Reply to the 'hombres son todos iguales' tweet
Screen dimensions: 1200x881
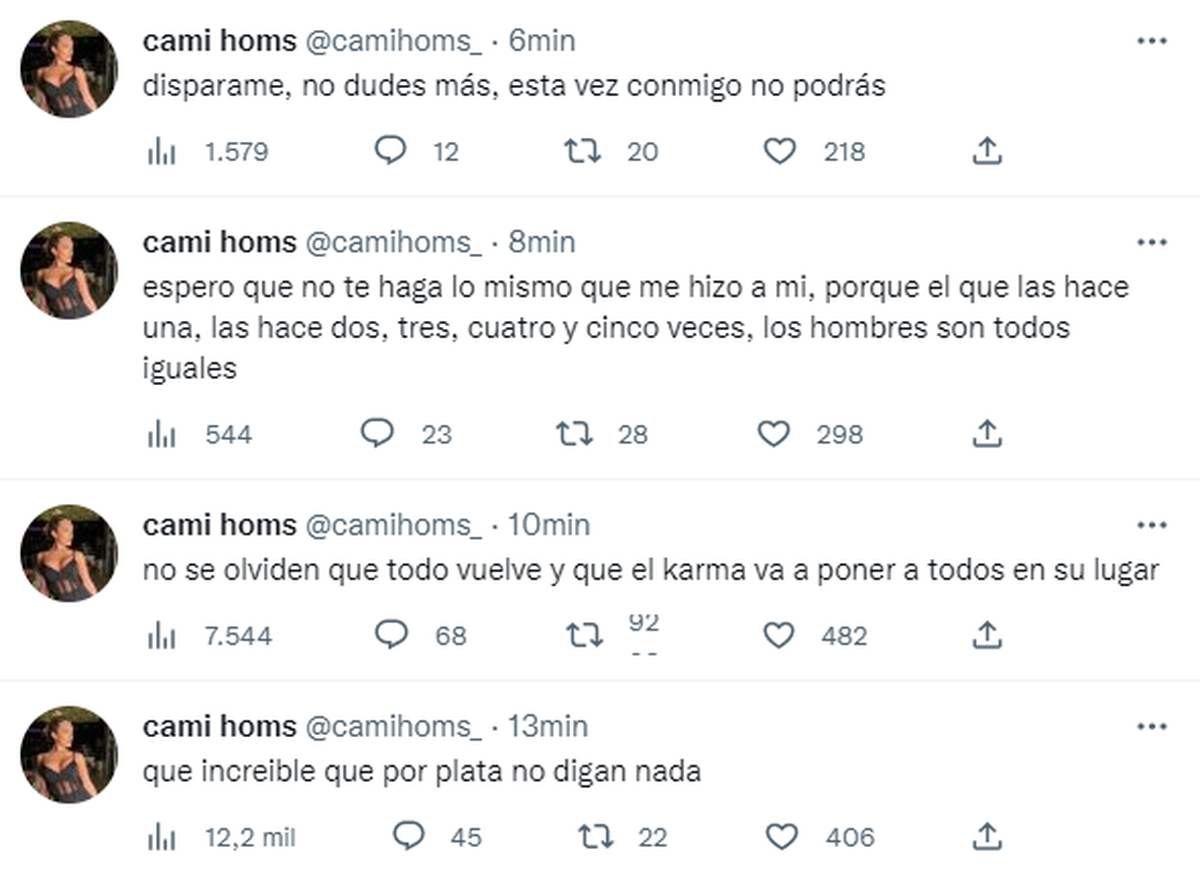click(x=377, y=434)
